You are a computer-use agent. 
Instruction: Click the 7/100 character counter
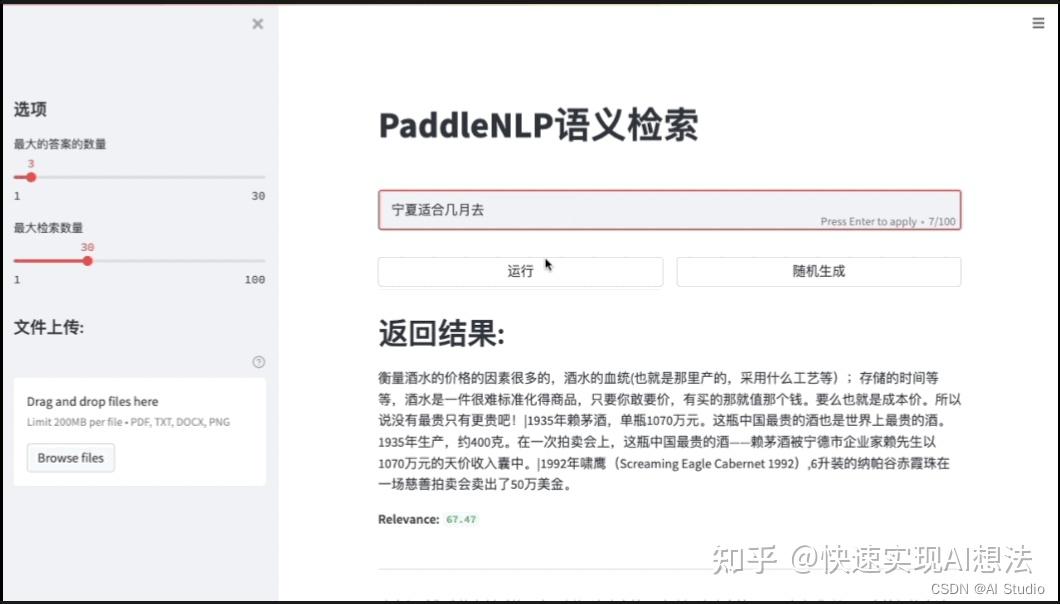(x=941, y=222)
